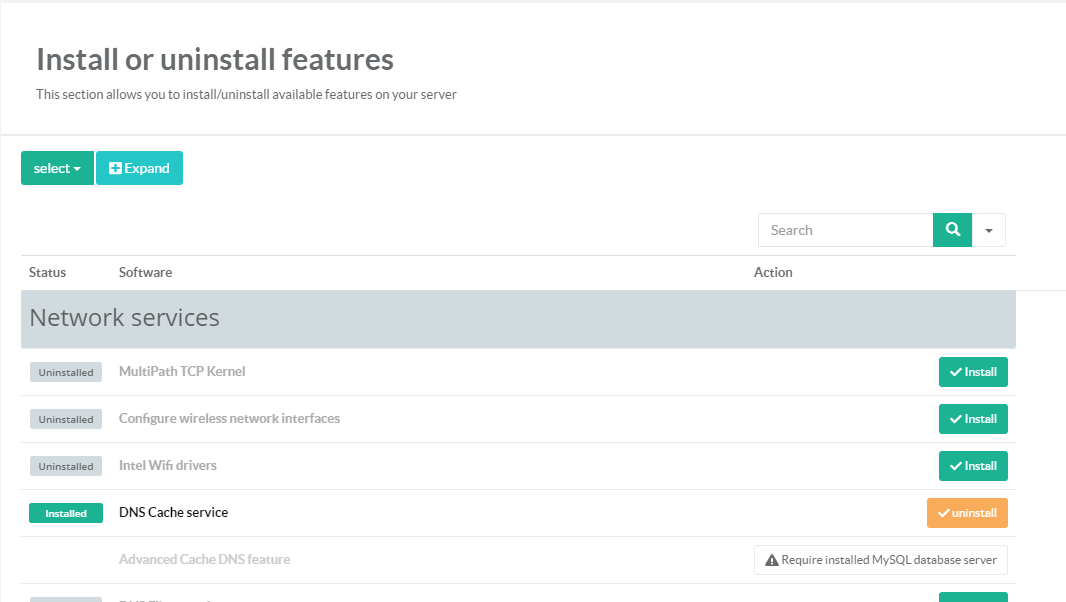Click the Expand button with plus icon
Screen dimensions: 1066x602
tap(139, 168)
